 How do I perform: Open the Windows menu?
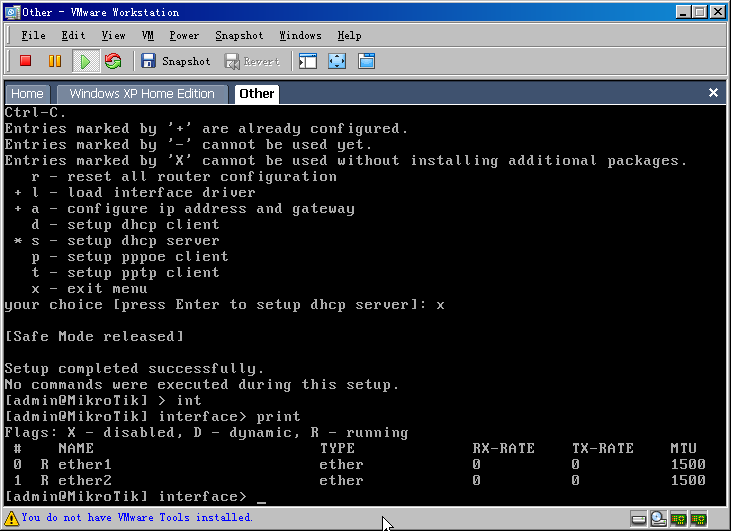pos(300,35)
